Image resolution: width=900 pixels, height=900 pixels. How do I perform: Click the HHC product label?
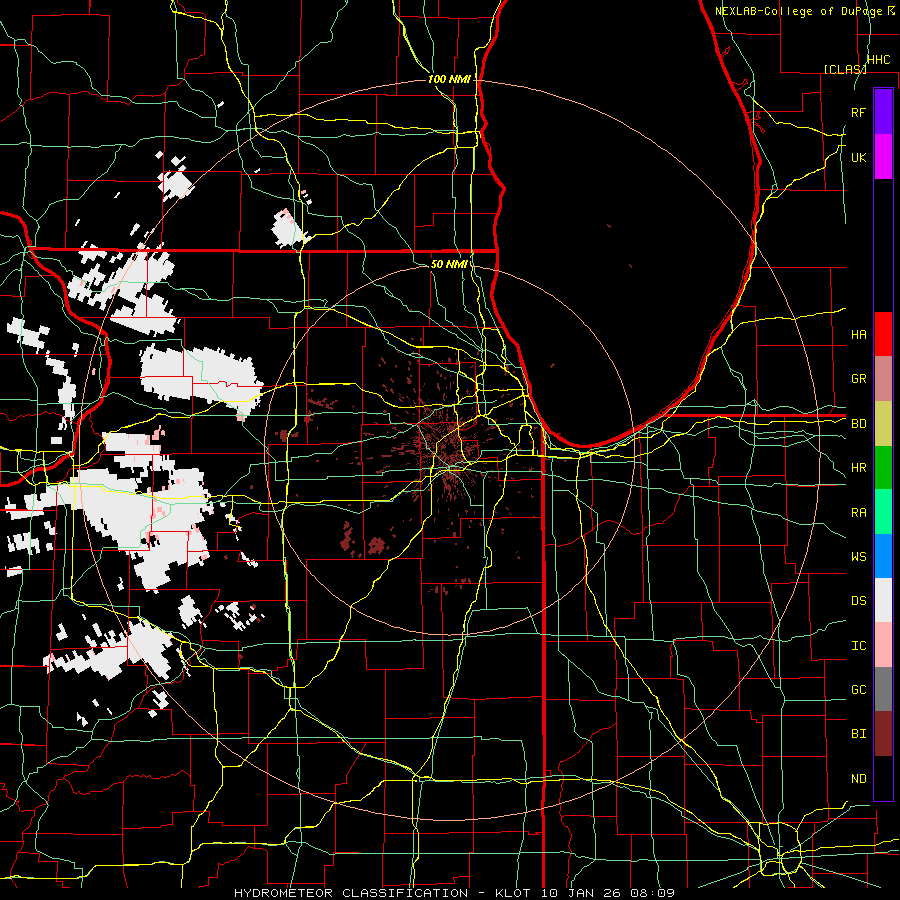click(878, 60)
